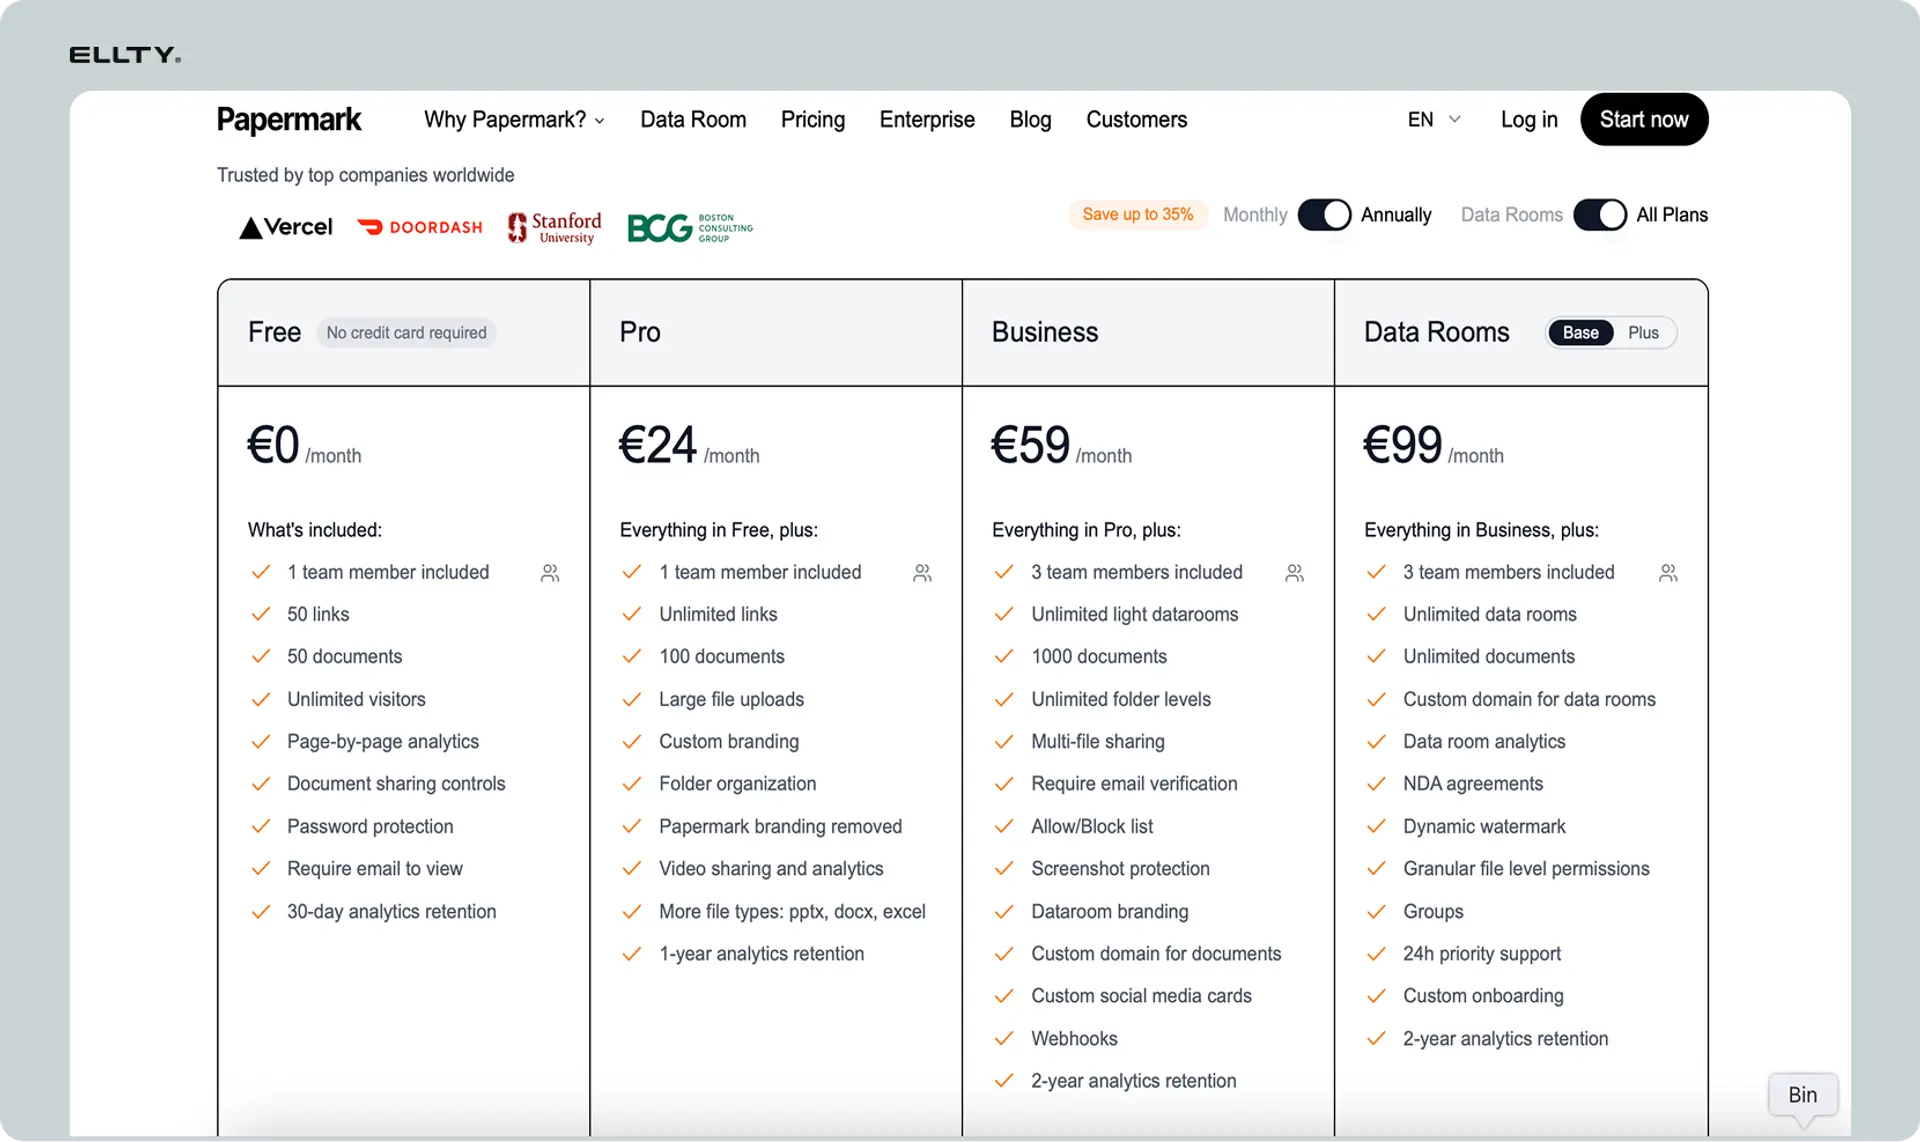The height and width of the screenshot is (1142, 1920).
Task: Click the Papermark logo
Action: click(289, 119)
